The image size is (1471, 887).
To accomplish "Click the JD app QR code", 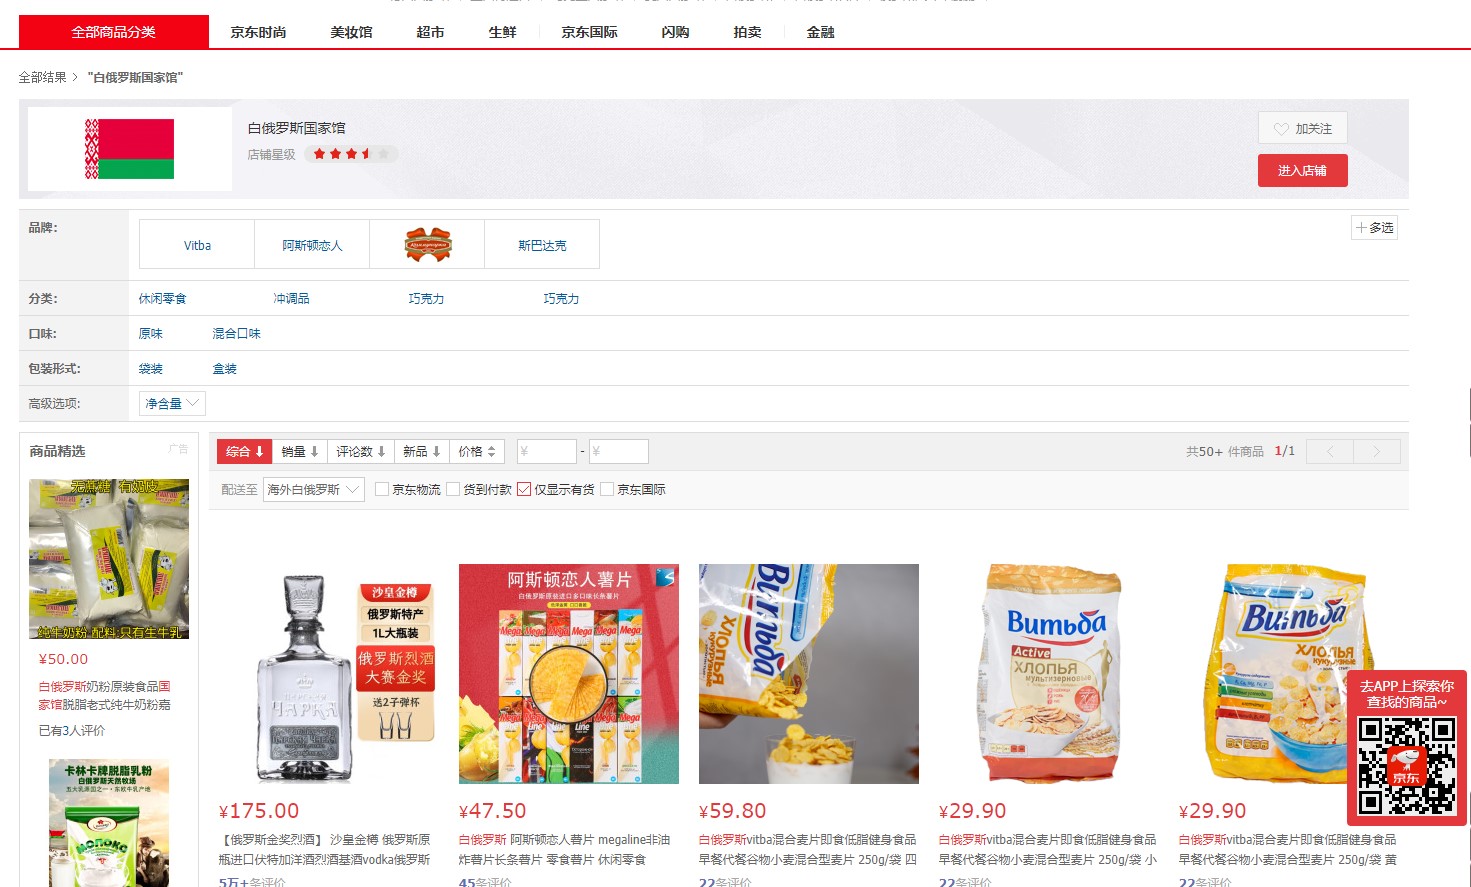I will pyautogui.click(x=1406, y=765).
